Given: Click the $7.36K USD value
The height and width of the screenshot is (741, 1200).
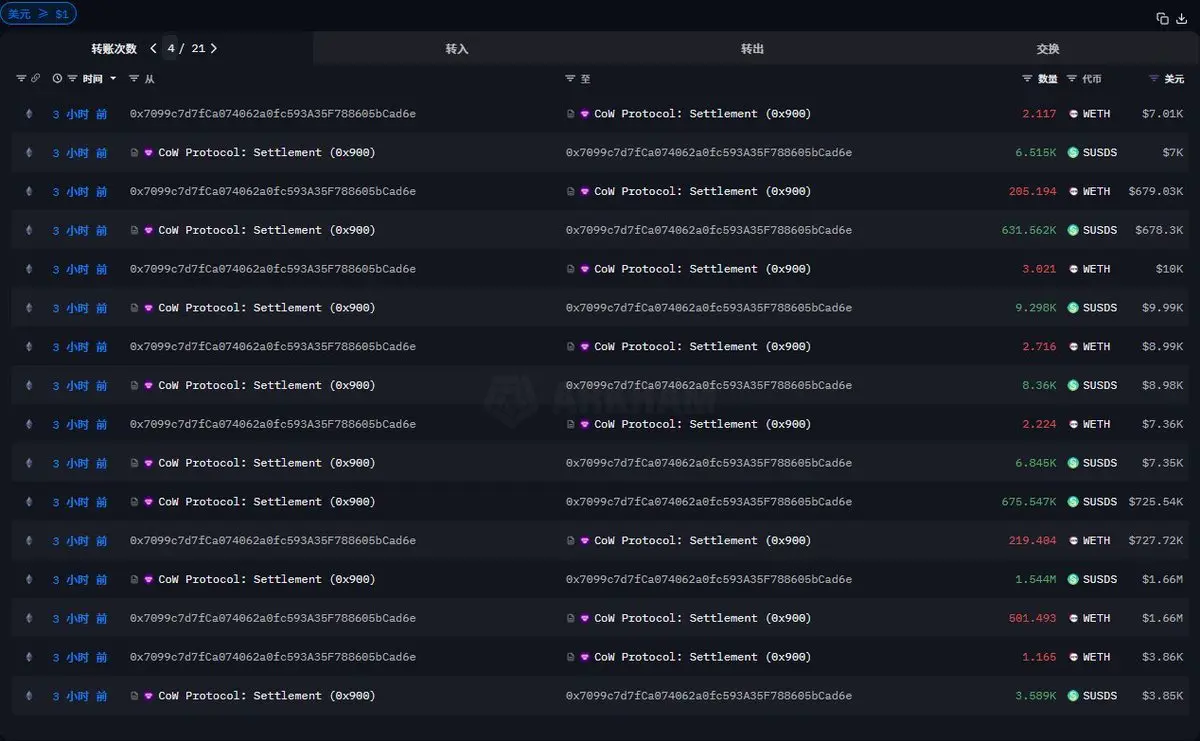Looking at the screenshot, I should point(1163,424).
